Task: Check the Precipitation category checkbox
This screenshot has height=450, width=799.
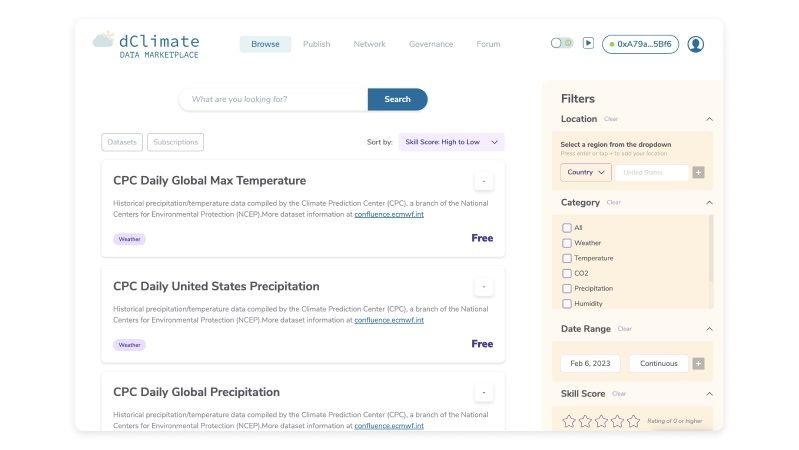Action: [567, 288]
